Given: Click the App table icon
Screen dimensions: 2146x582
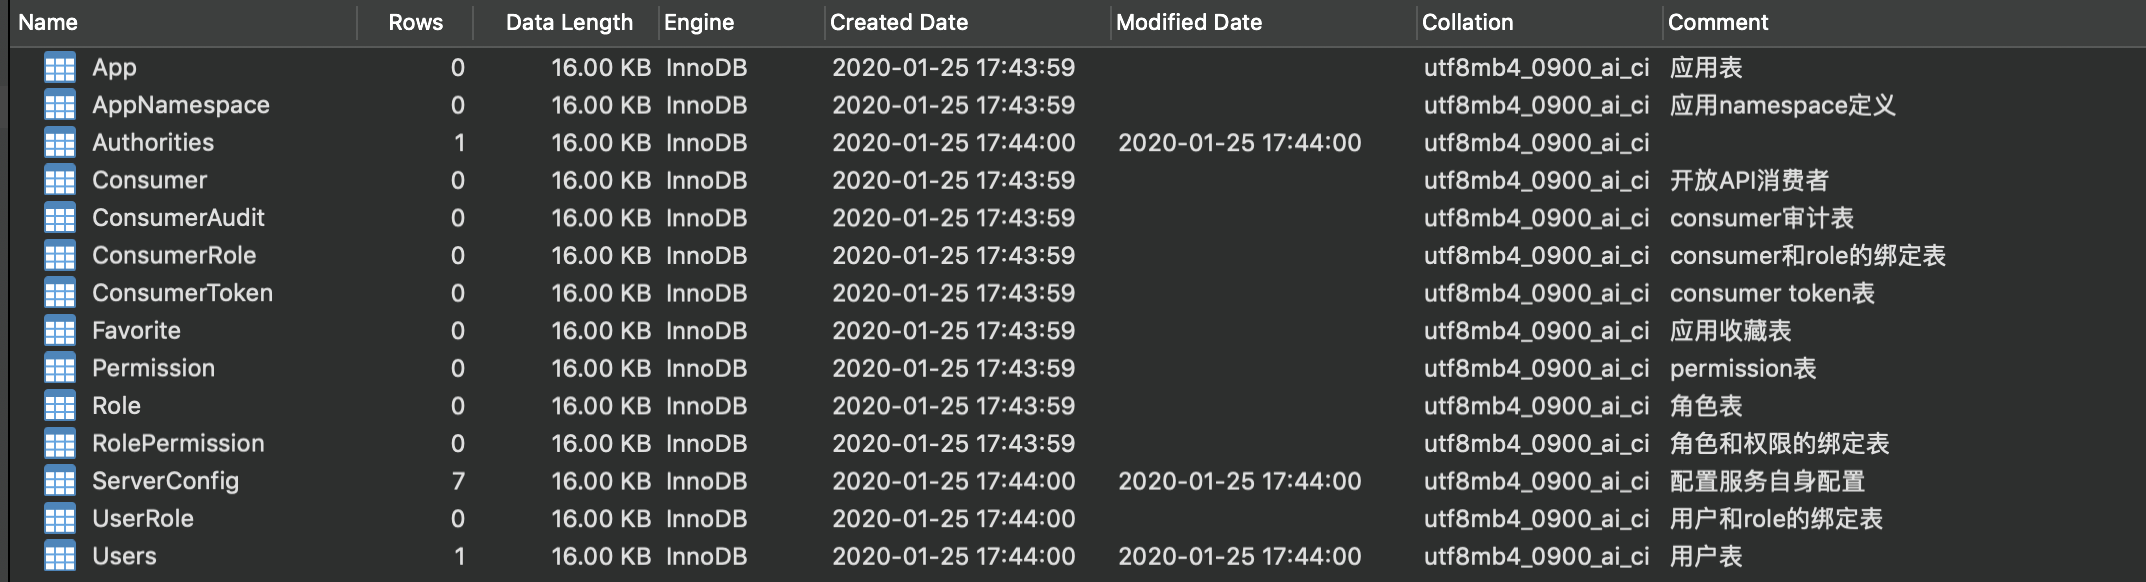Looking at the screenshot, I should [59, 67].
